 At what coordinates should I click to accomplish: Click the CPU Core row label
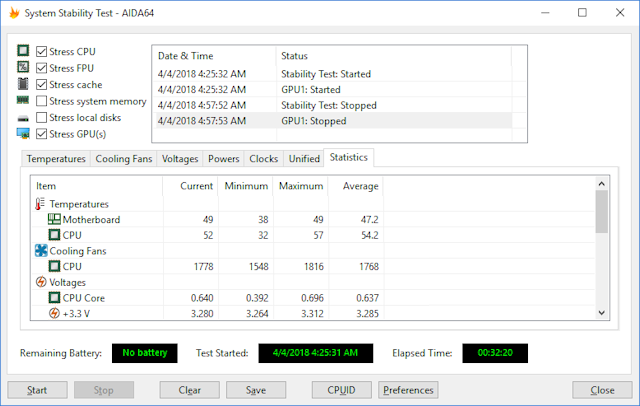tap(84, 298)
